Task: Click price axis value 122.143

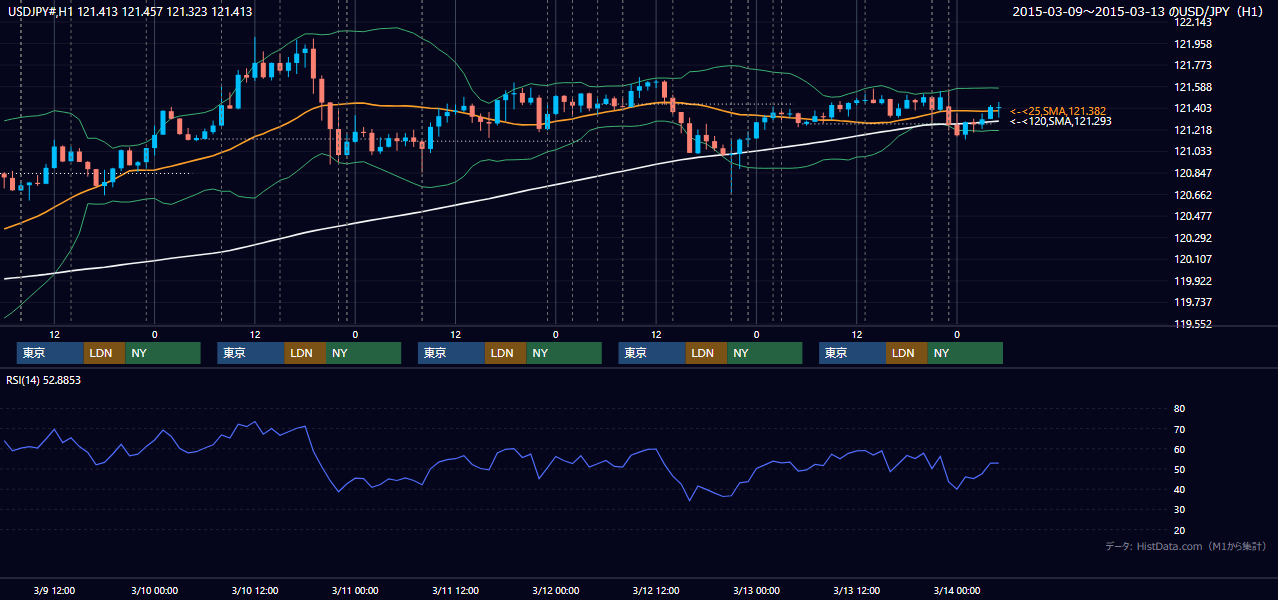Action: pos(1193,22)
